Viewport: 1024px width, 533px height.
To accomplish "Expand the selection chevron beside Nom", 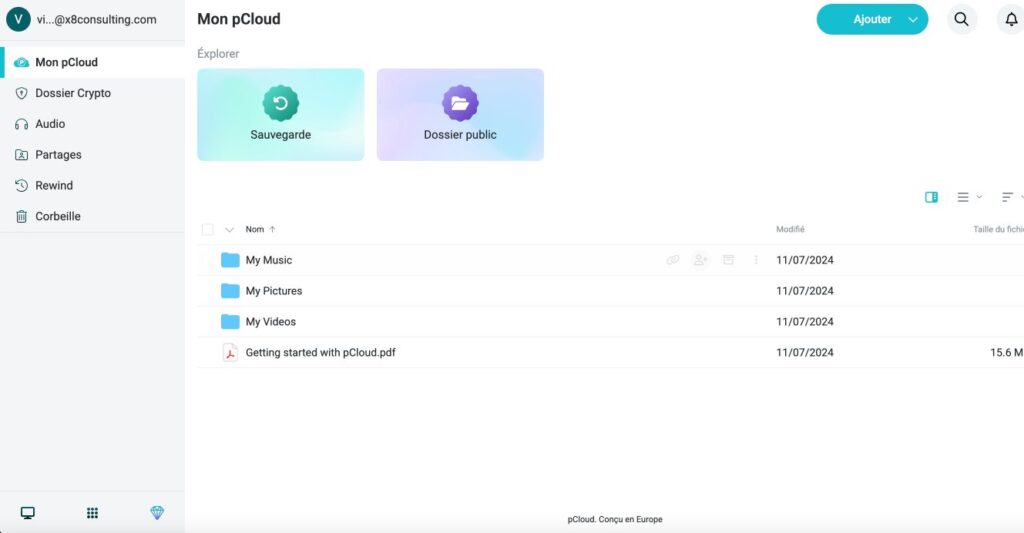I will click(x=229, y=229).
